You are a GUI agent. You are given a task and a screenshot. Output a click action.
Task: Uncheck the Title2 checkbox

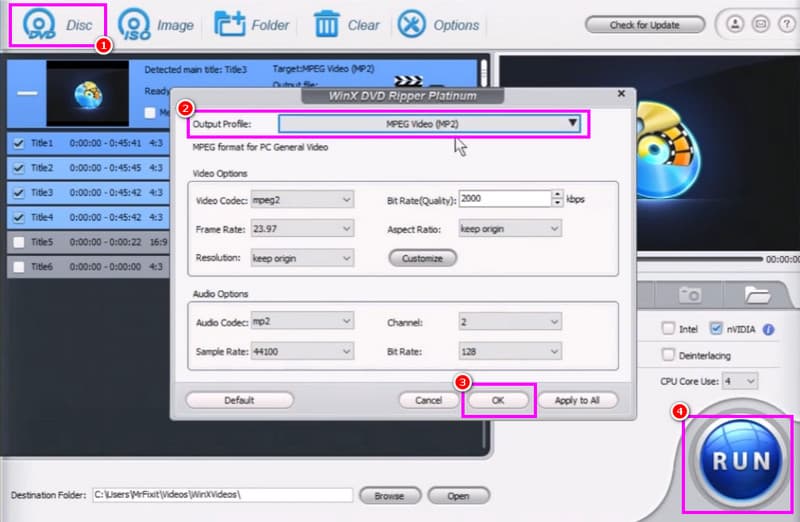(19, 168)
